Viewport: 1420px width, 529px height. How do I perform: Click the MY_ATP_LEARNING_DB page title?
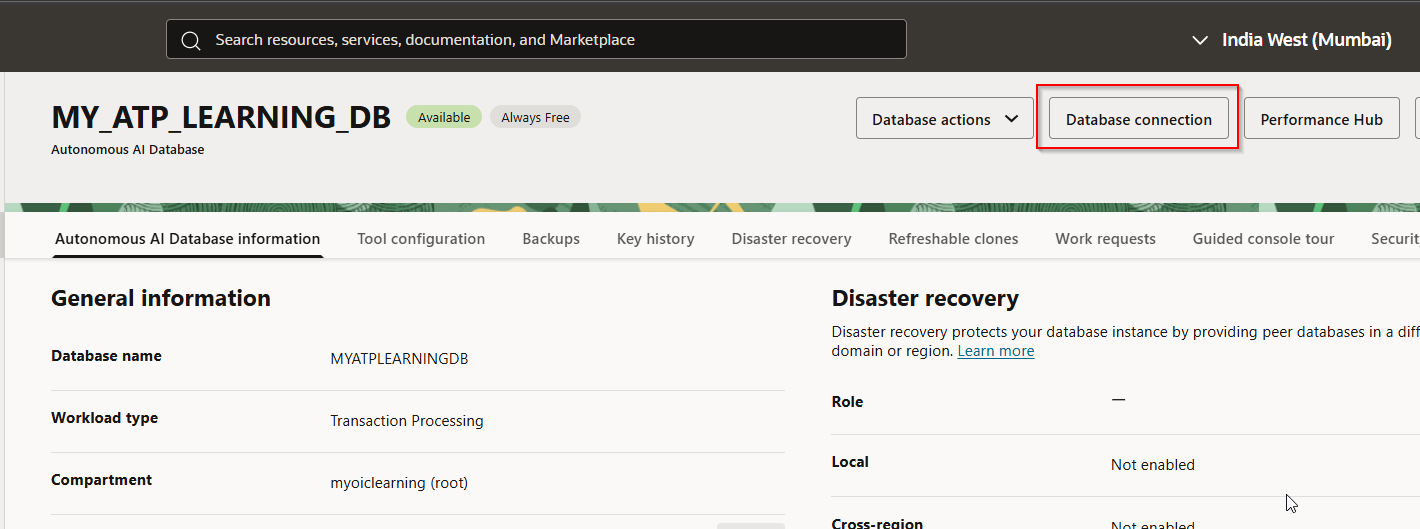(x=221, y=117)
